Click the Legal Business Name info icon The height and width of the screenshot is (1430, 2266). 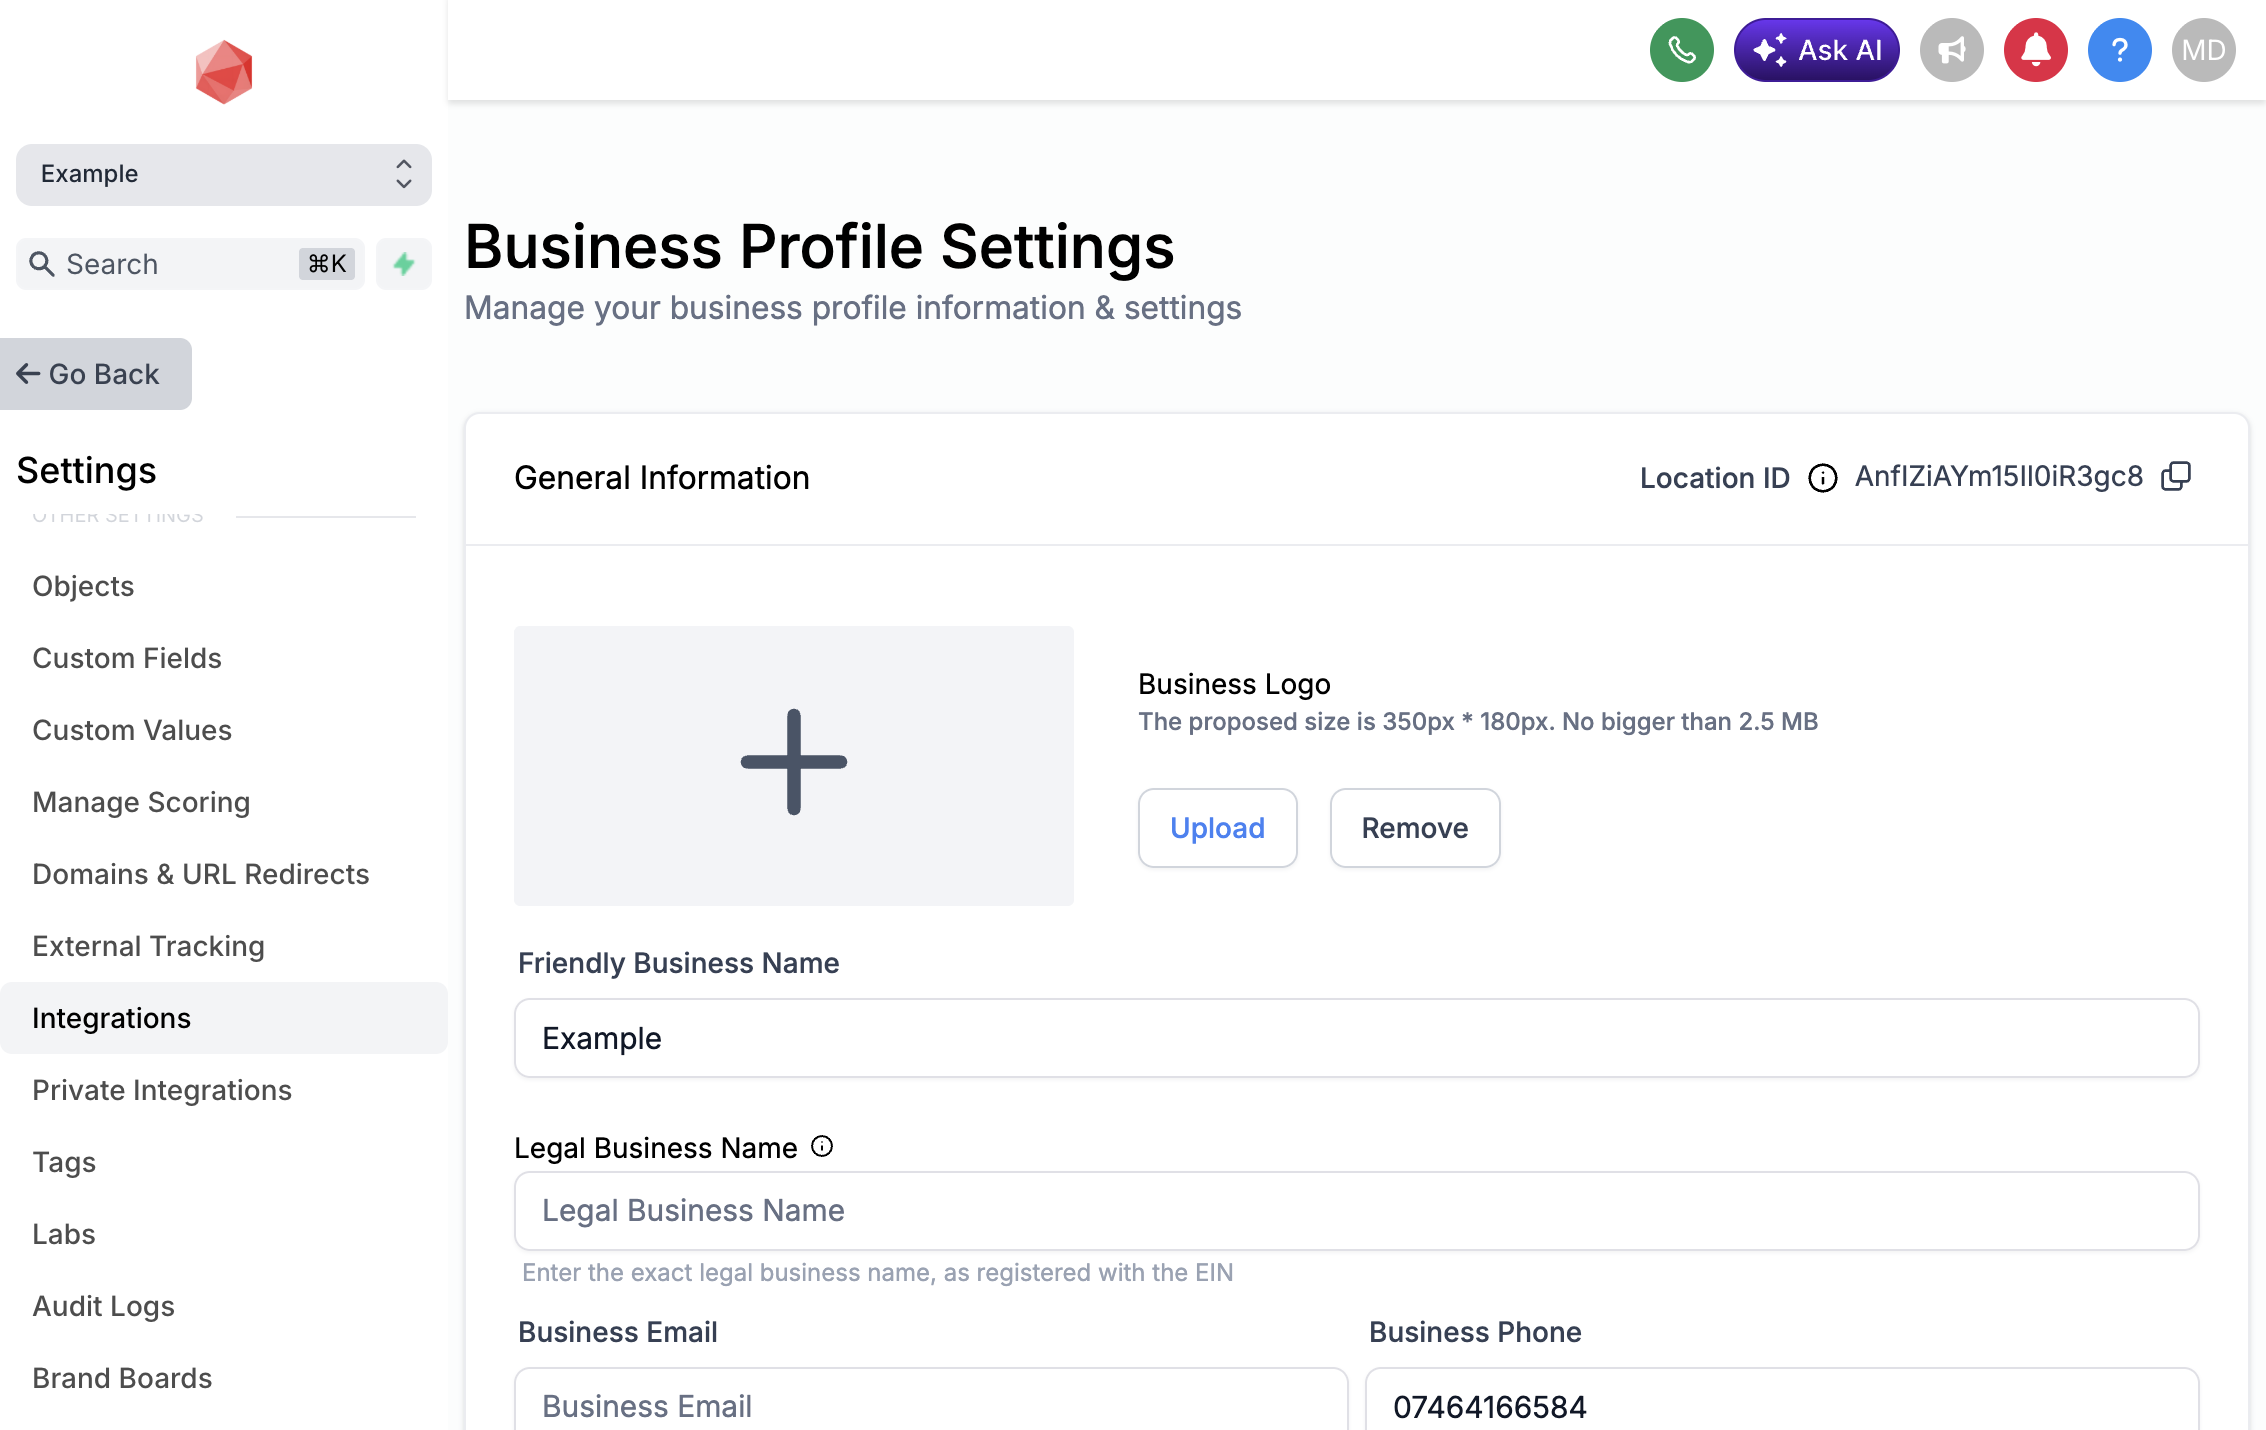(822, 1146)
